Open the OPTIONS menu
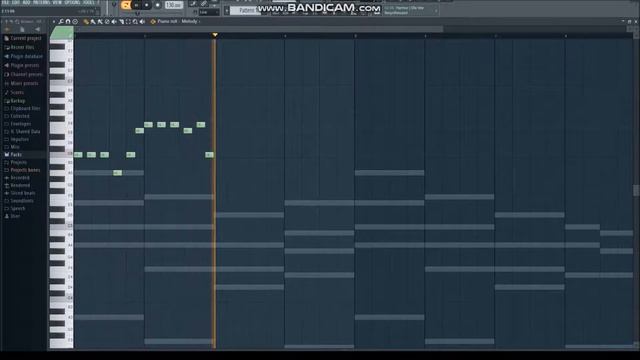Image resolution: width=640 pixels, height=360 pixels. [73, 2]
